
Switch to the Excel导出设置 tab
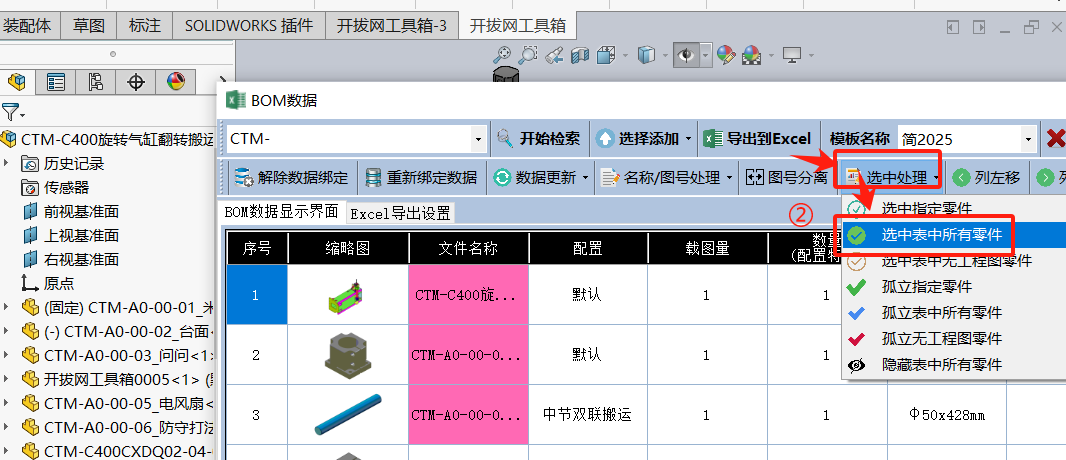(x=400, y=213)
